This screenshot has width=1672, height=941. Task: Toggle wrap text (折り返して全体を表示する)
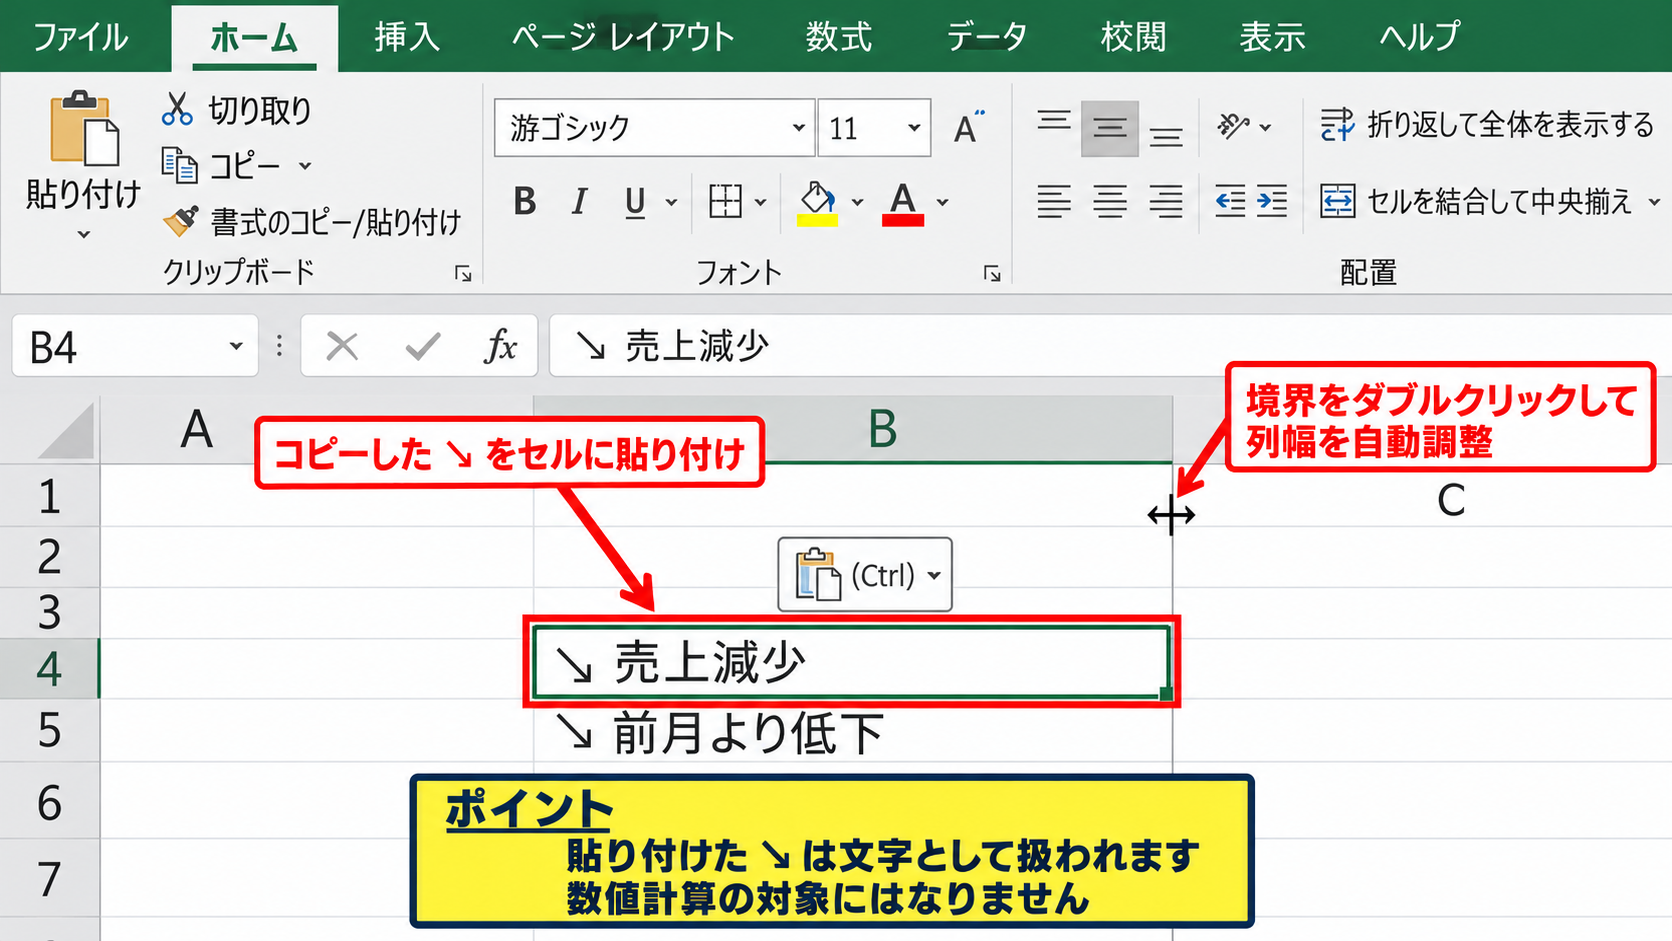point(1487,125)
